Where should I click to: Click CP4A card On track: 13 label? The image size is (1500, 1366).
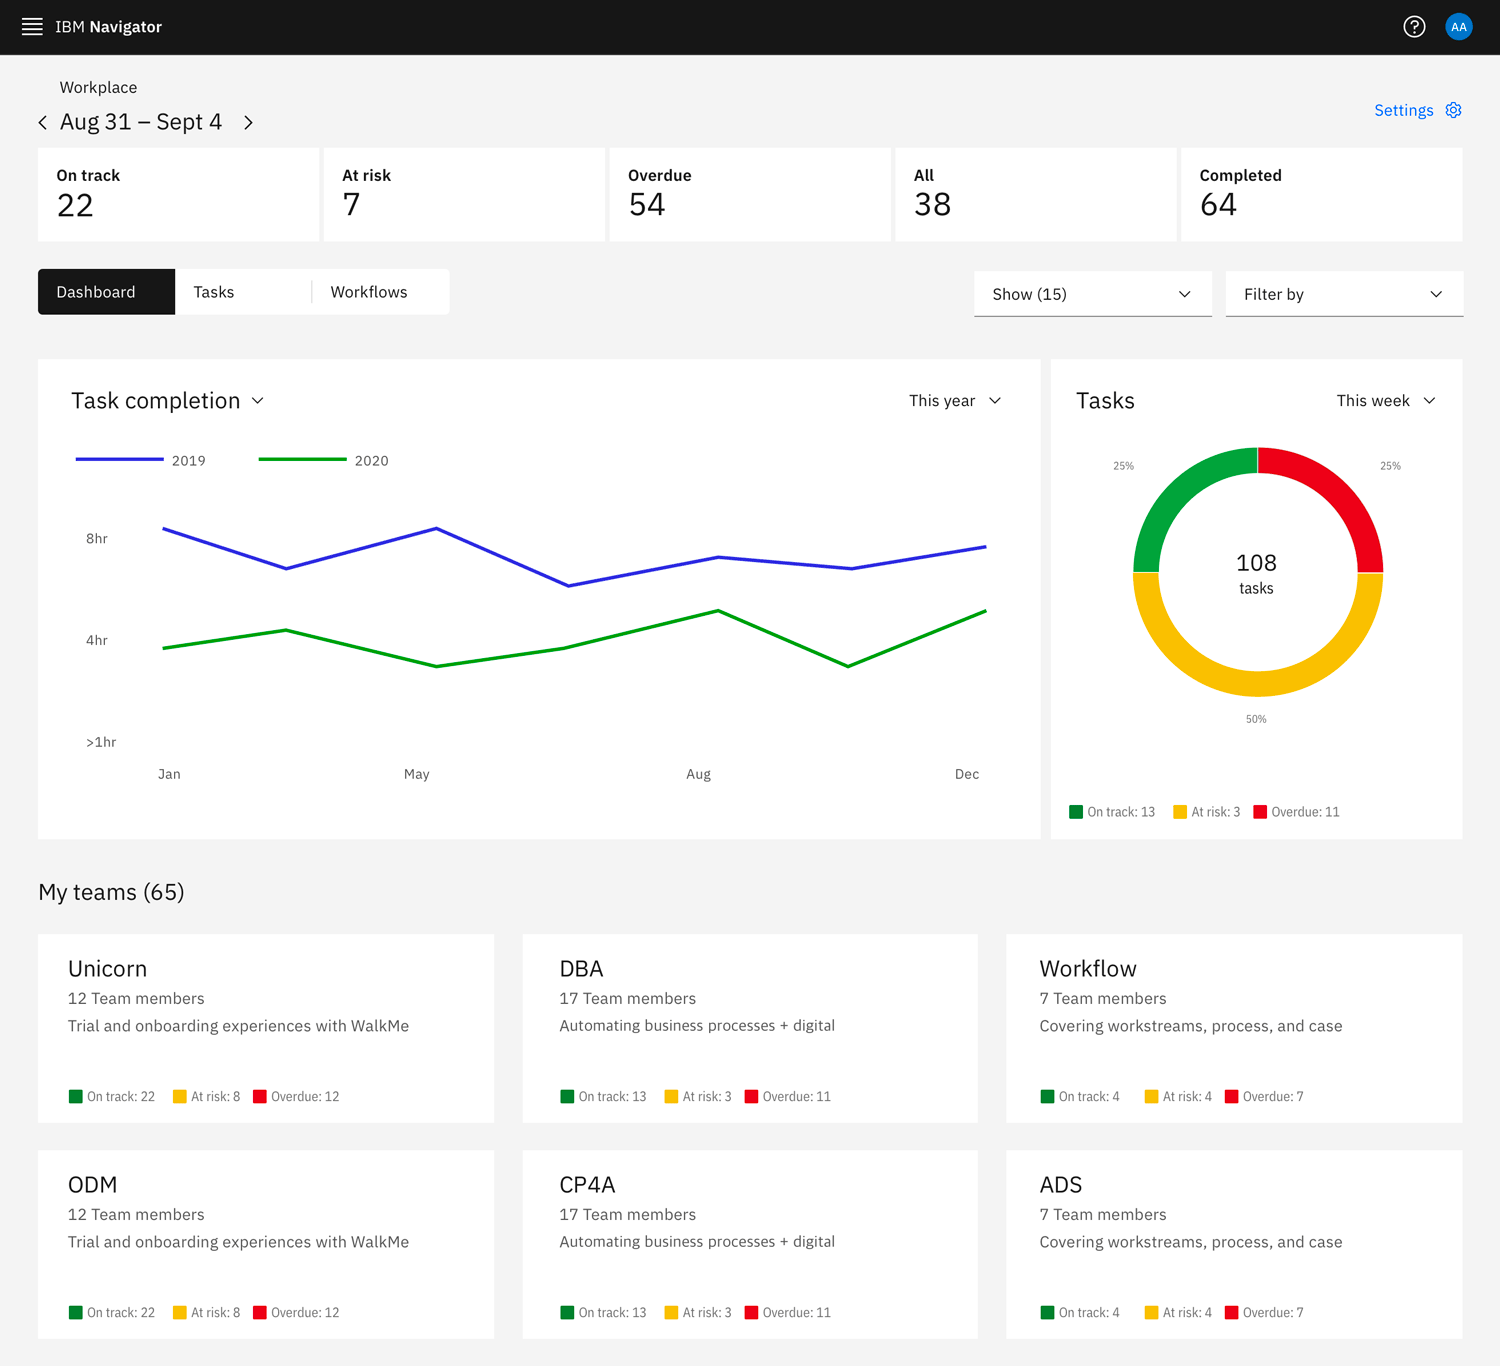click(x=613, y=1313)
